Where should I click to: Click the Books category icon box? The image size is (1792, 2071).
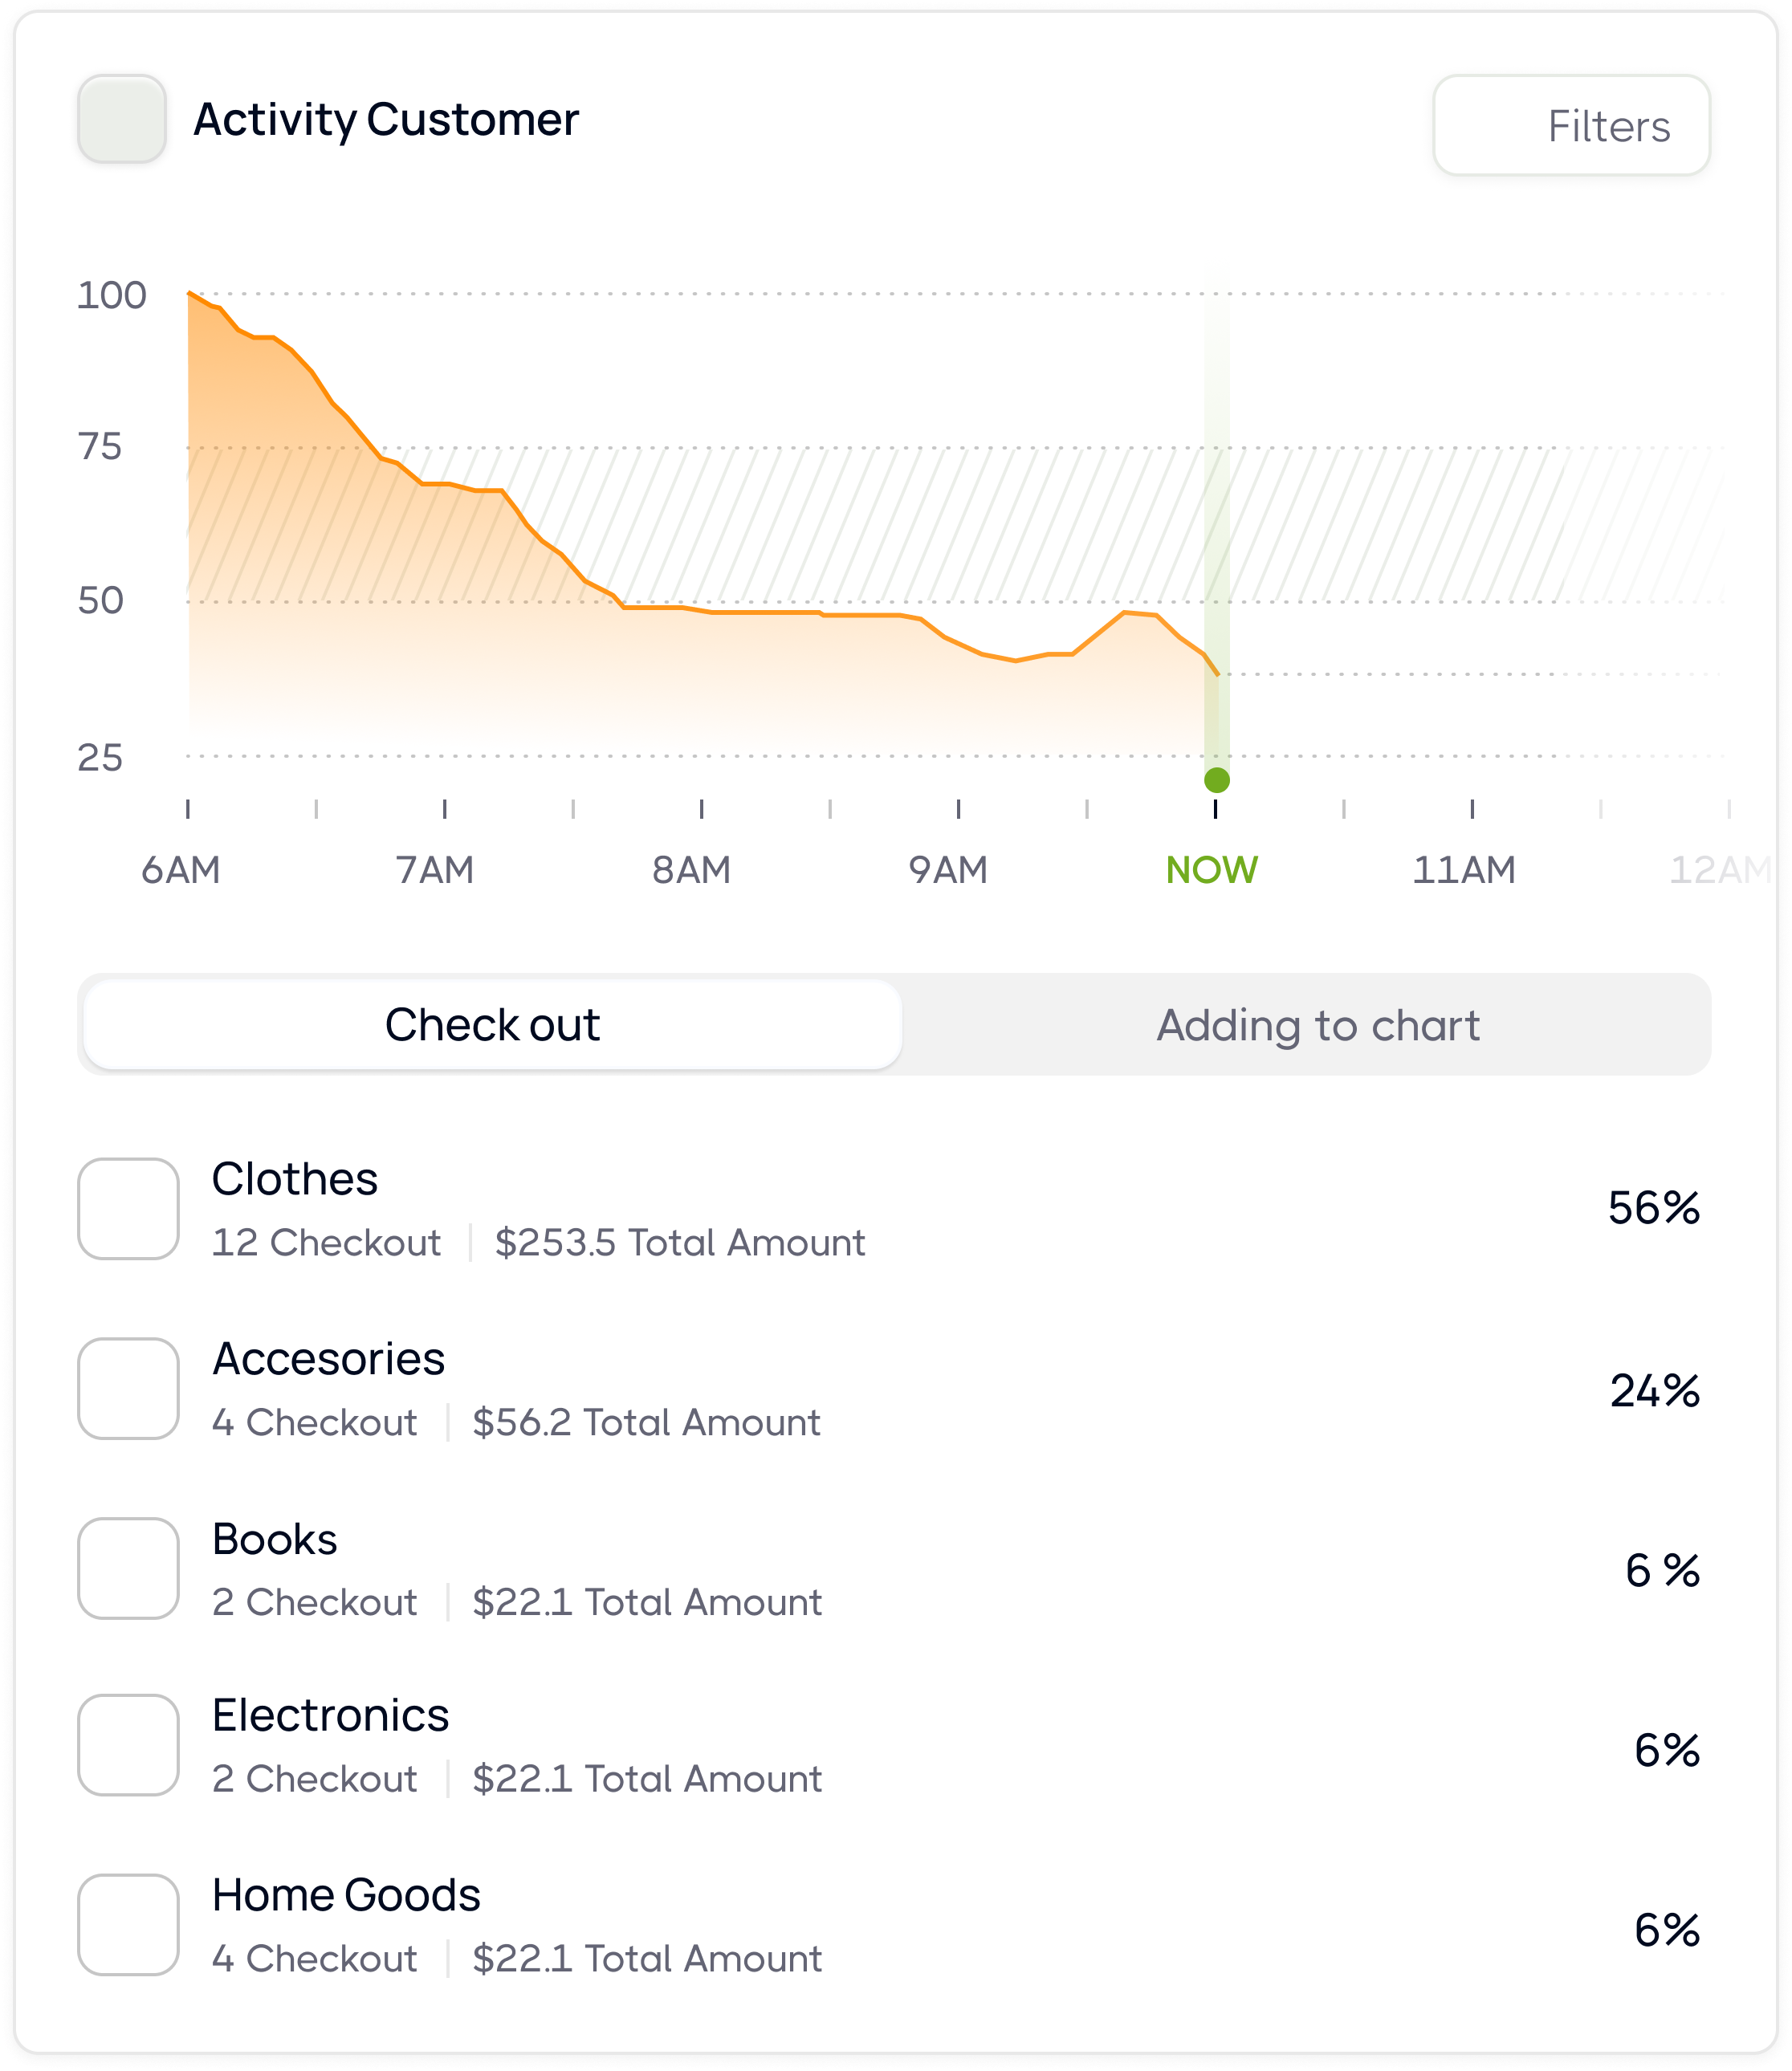(128, 1568)
